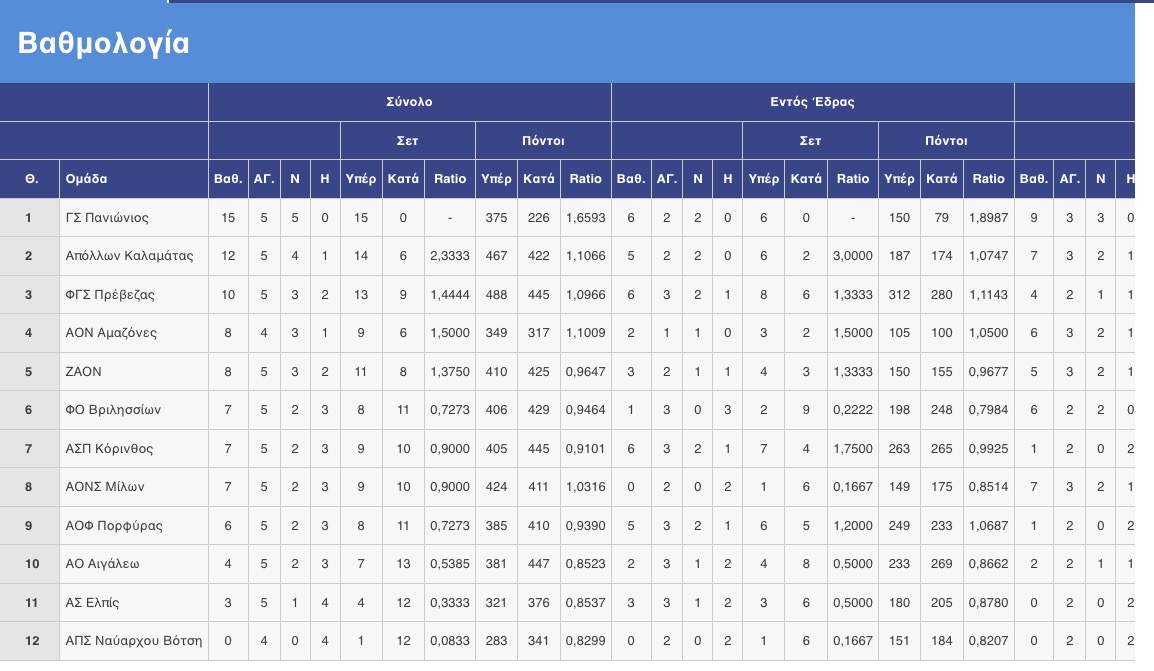Click the Πόντοι subheader under Σύνολο

point(543,141)
